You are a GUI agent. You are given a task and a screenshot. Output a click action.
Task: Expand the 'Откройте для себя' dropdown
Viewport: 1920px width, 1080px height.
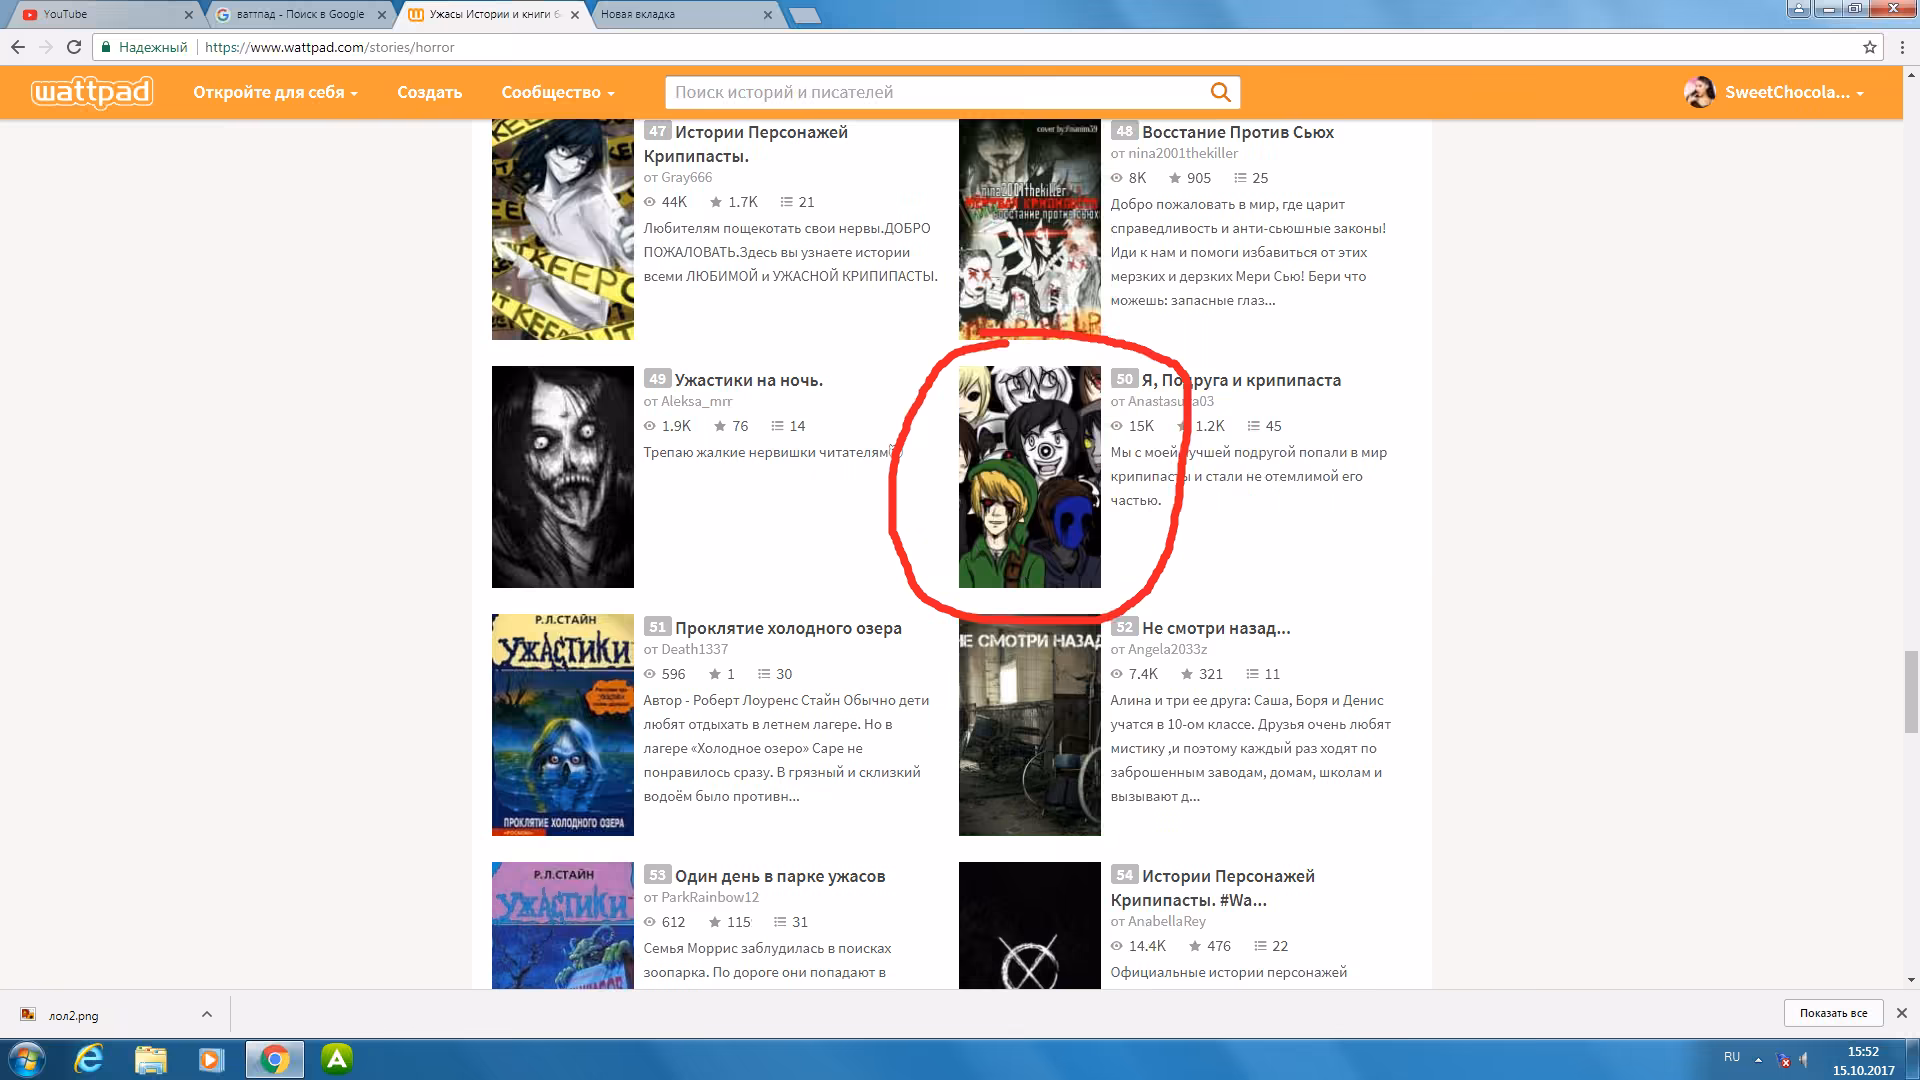point(275,92)
